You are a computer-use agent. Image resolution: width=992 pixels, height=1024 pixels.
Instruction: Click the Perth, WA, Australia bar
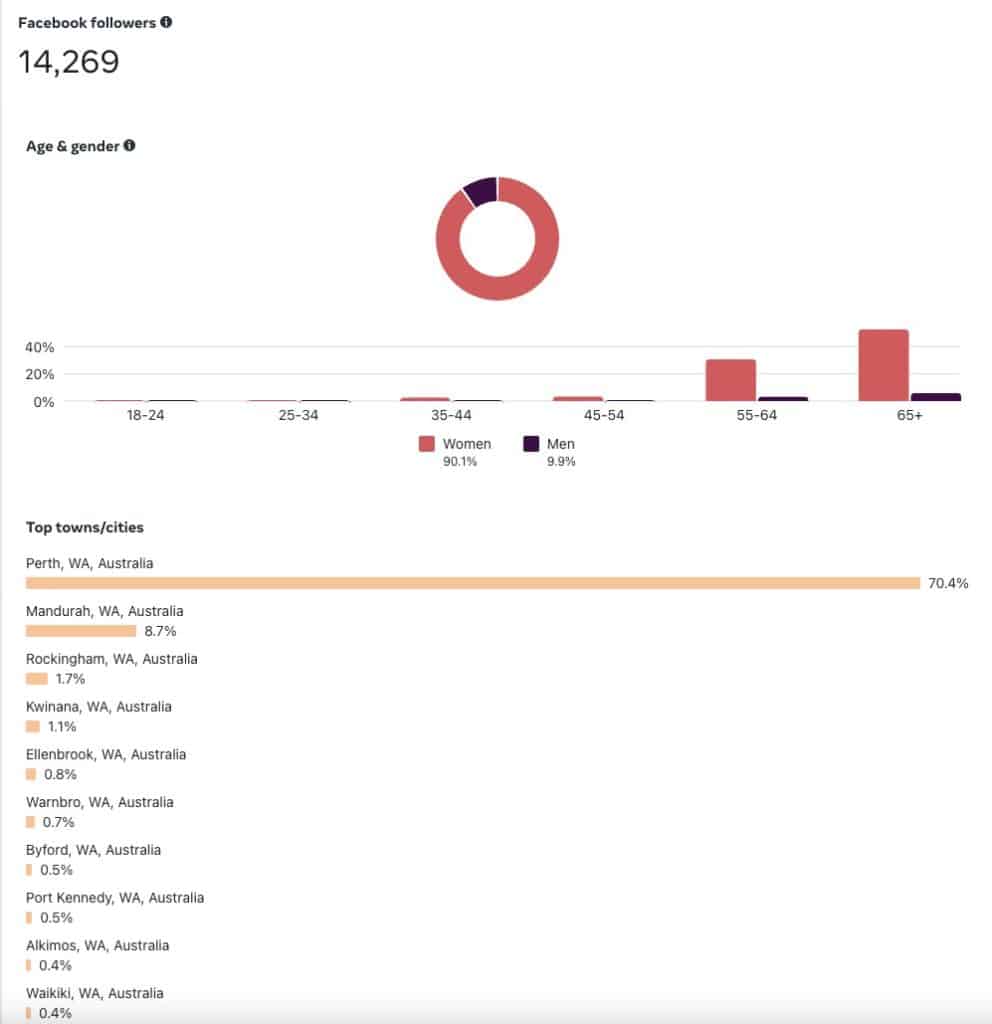tap(472, 583)
